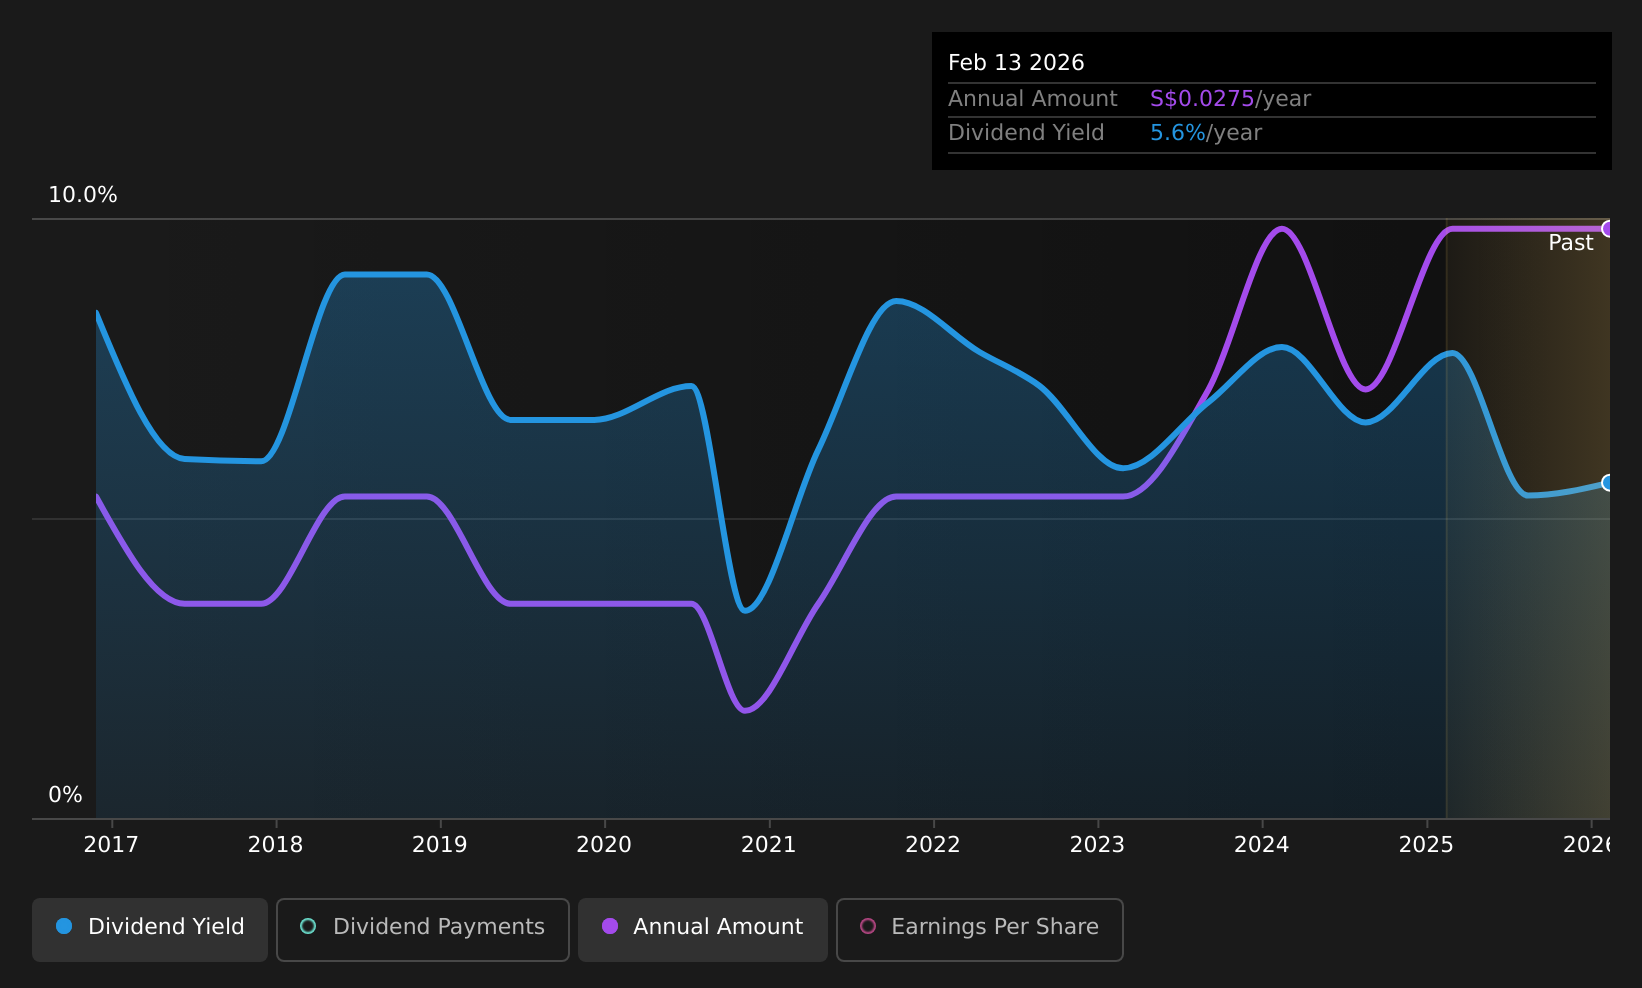This screenshot has height=988, width=1642.
Task: Enable the Dividend Payments series
Action: tap(422, 929)
